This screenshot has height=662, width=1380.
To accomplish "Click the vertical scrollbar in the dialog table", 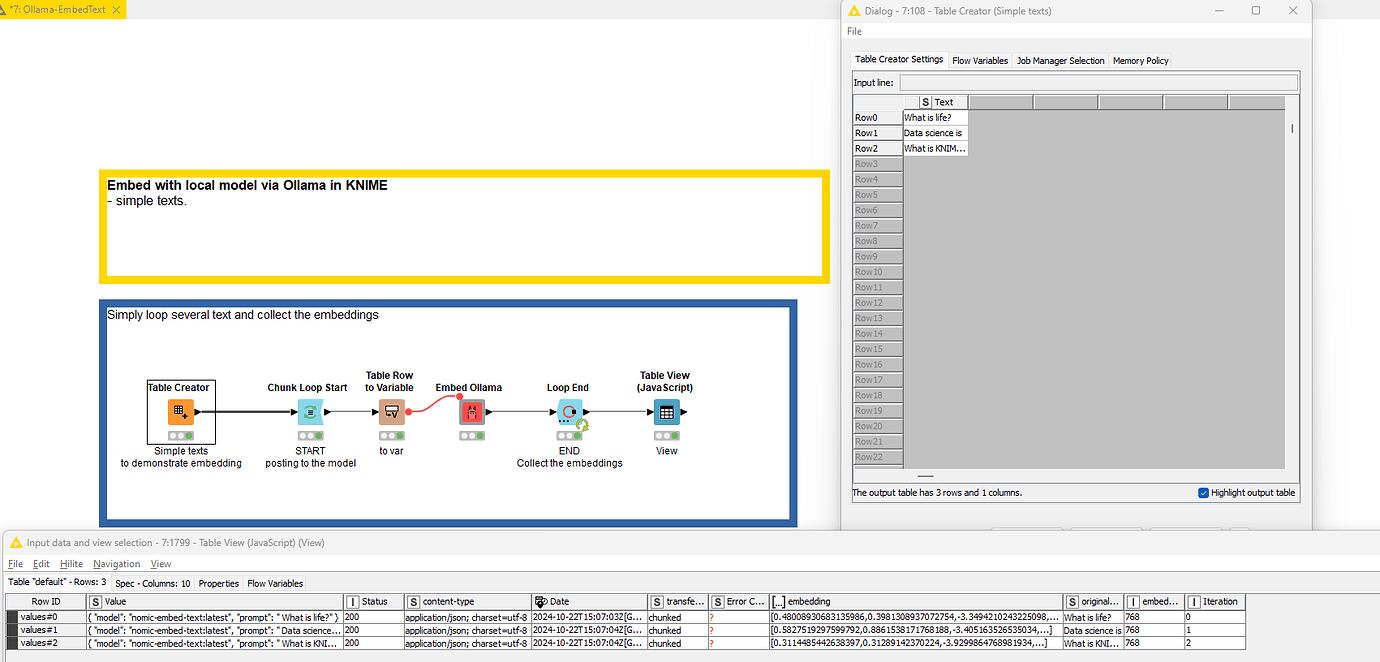I will (x=1291, y=129).
